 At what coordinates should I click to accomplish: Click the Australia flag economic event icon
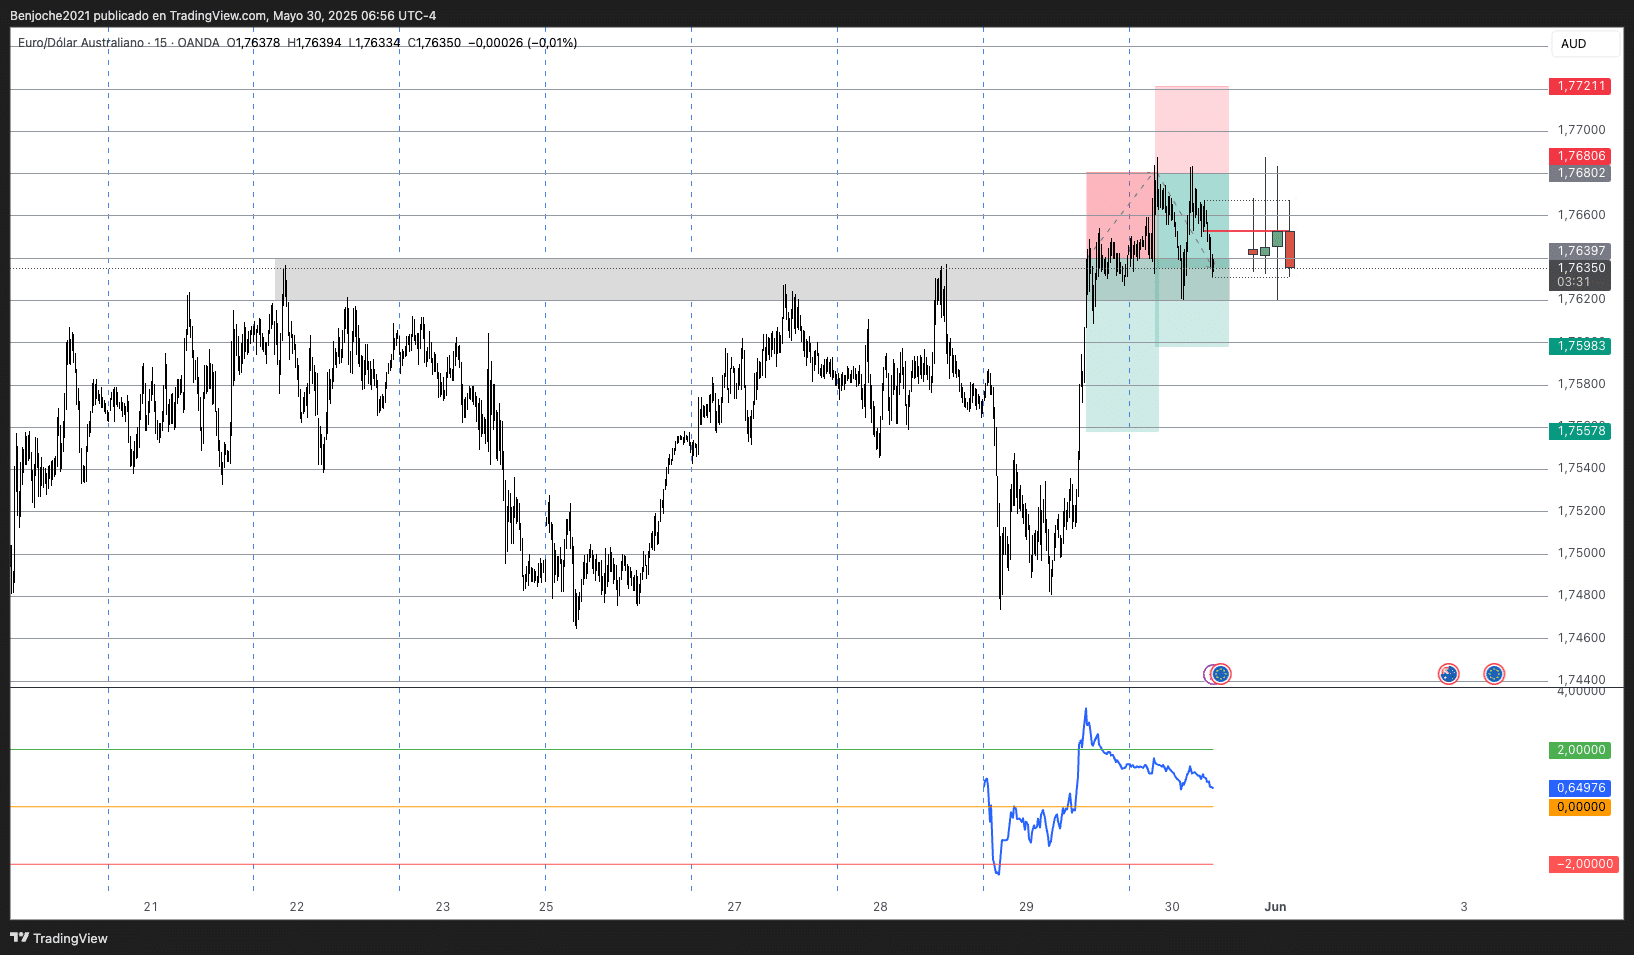(x=1448, y=674)
